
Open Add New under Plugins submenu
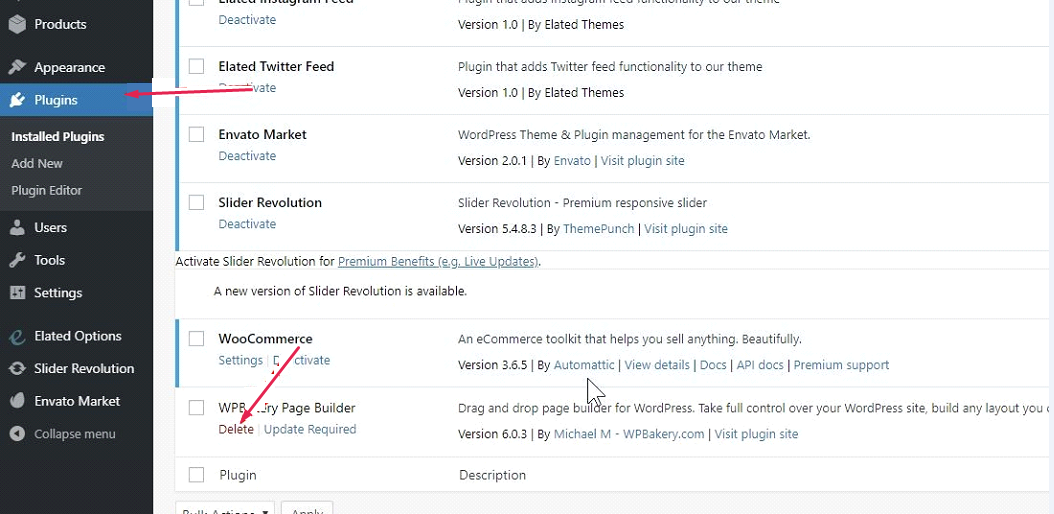pyautogui.click(x=37, y=163)
